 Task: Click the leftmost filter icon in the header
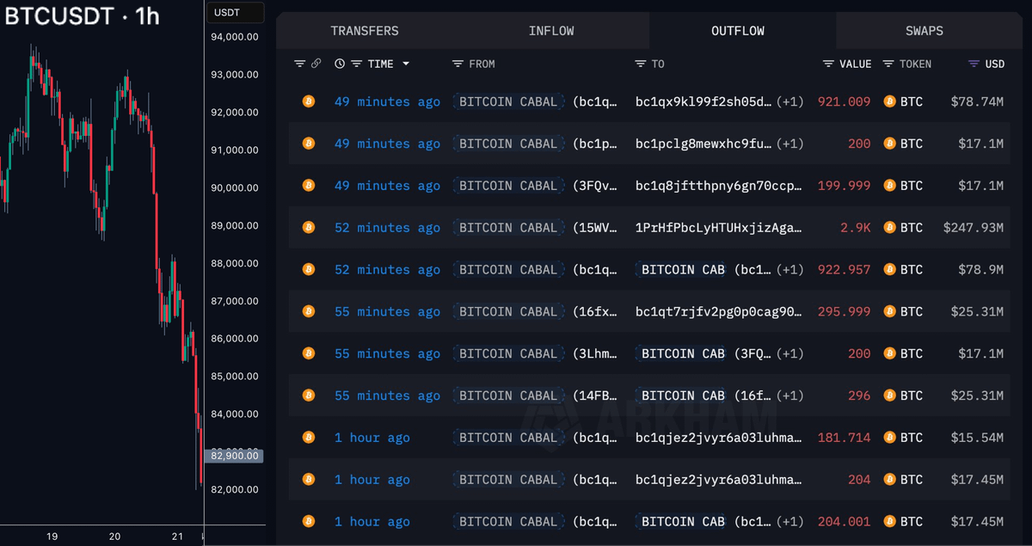pos(299,64)
